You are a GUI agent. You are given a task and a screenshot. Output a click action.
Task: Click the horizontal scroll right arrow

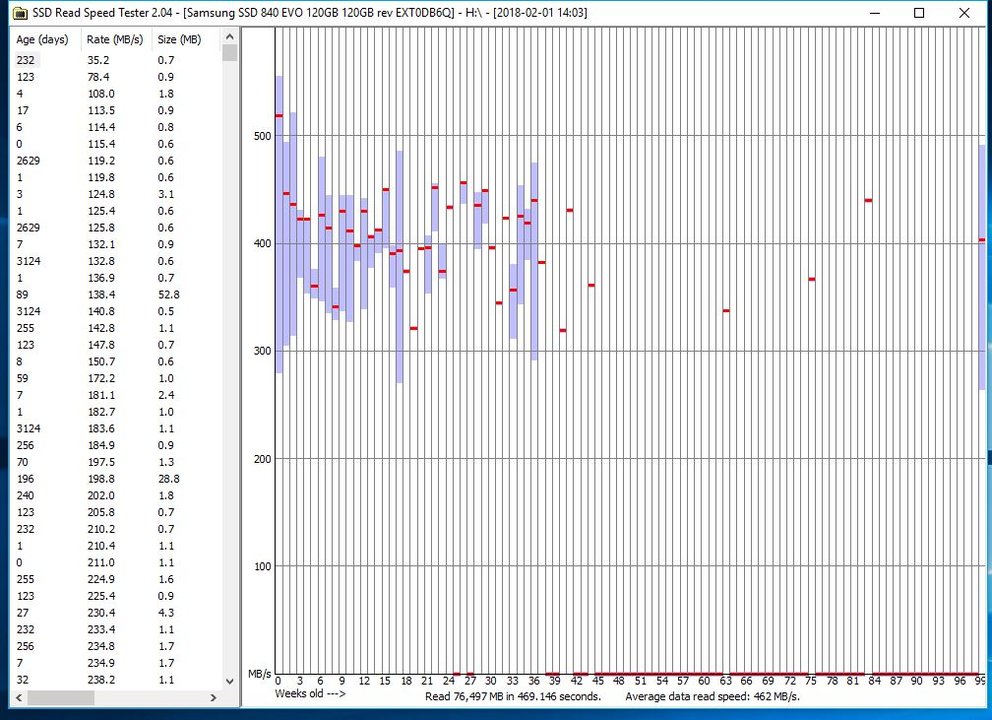tap(213, 697)
